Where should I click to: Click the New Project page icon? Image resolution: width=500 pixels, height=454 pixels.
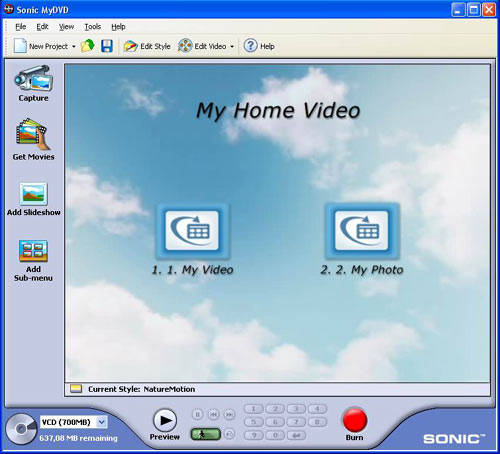click(20, 46)
